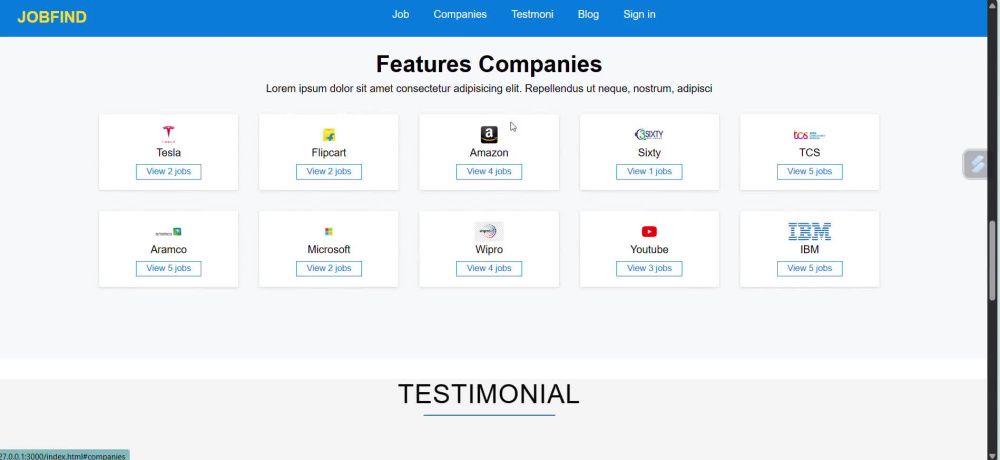Click the Youtube company name
Screen dimensions: 1000x460
(649, 249)
